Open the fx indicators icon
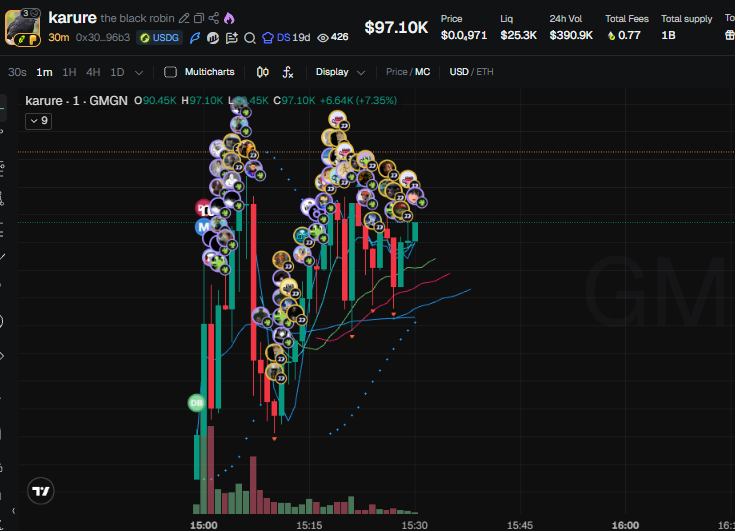This screenshot has width=735, height=531. point(287,72)
